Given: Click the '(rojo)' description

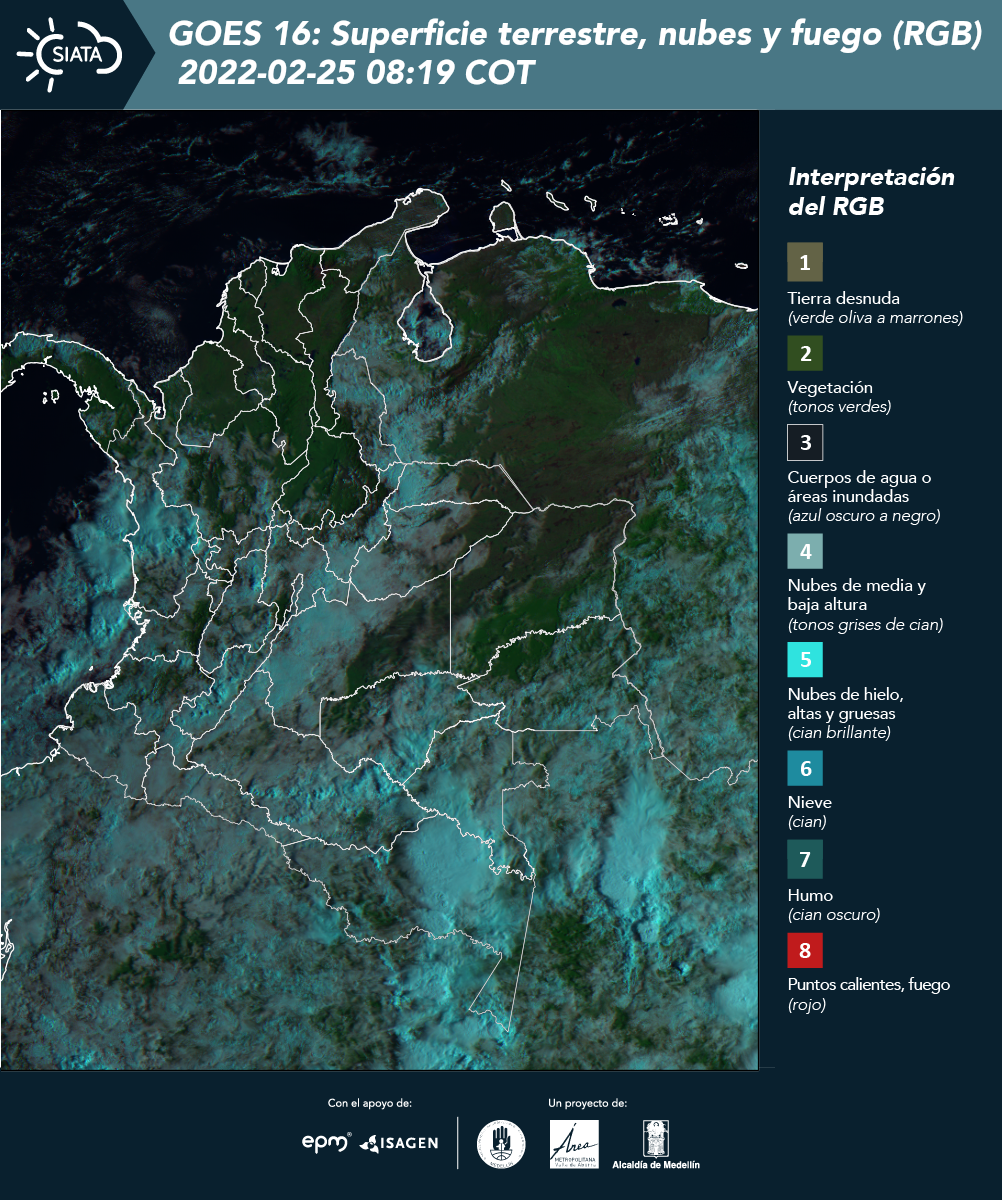Looking at the screenshot, I should [807, 1006].
